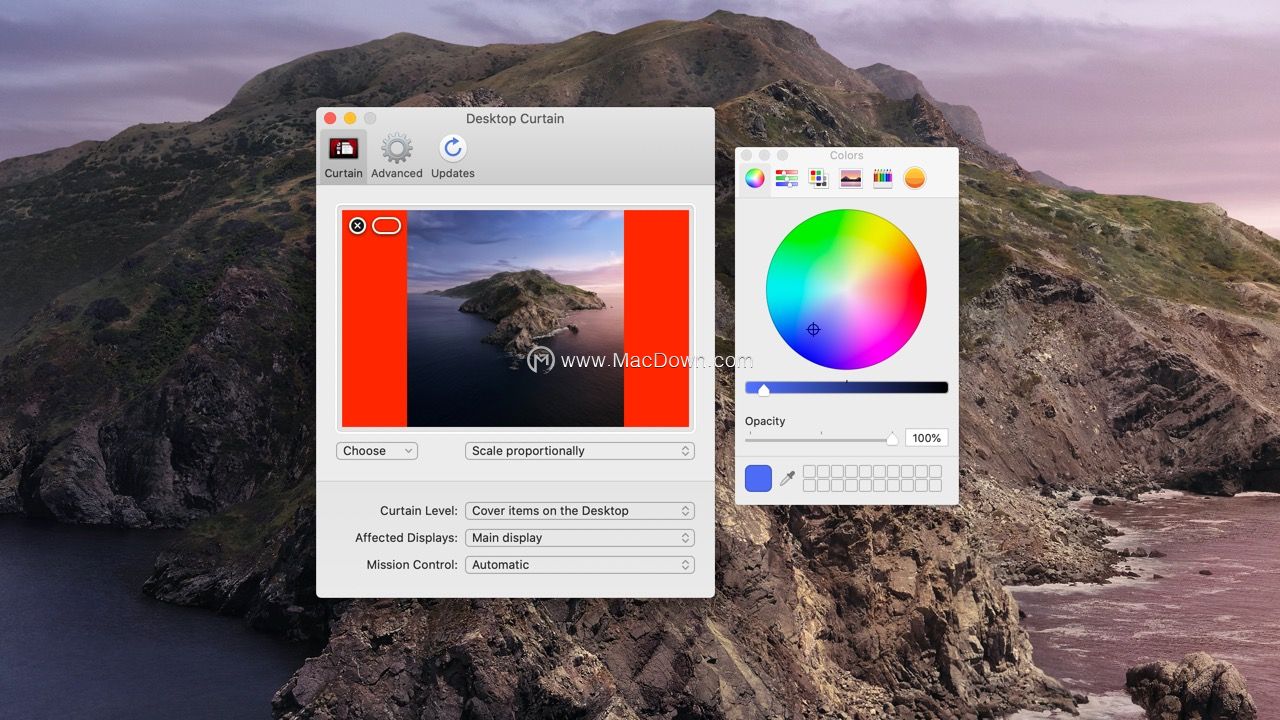Screen dimensions: 1280x720
Task: Open the Affected Displays dropdown
Action: tap(579, 538)
